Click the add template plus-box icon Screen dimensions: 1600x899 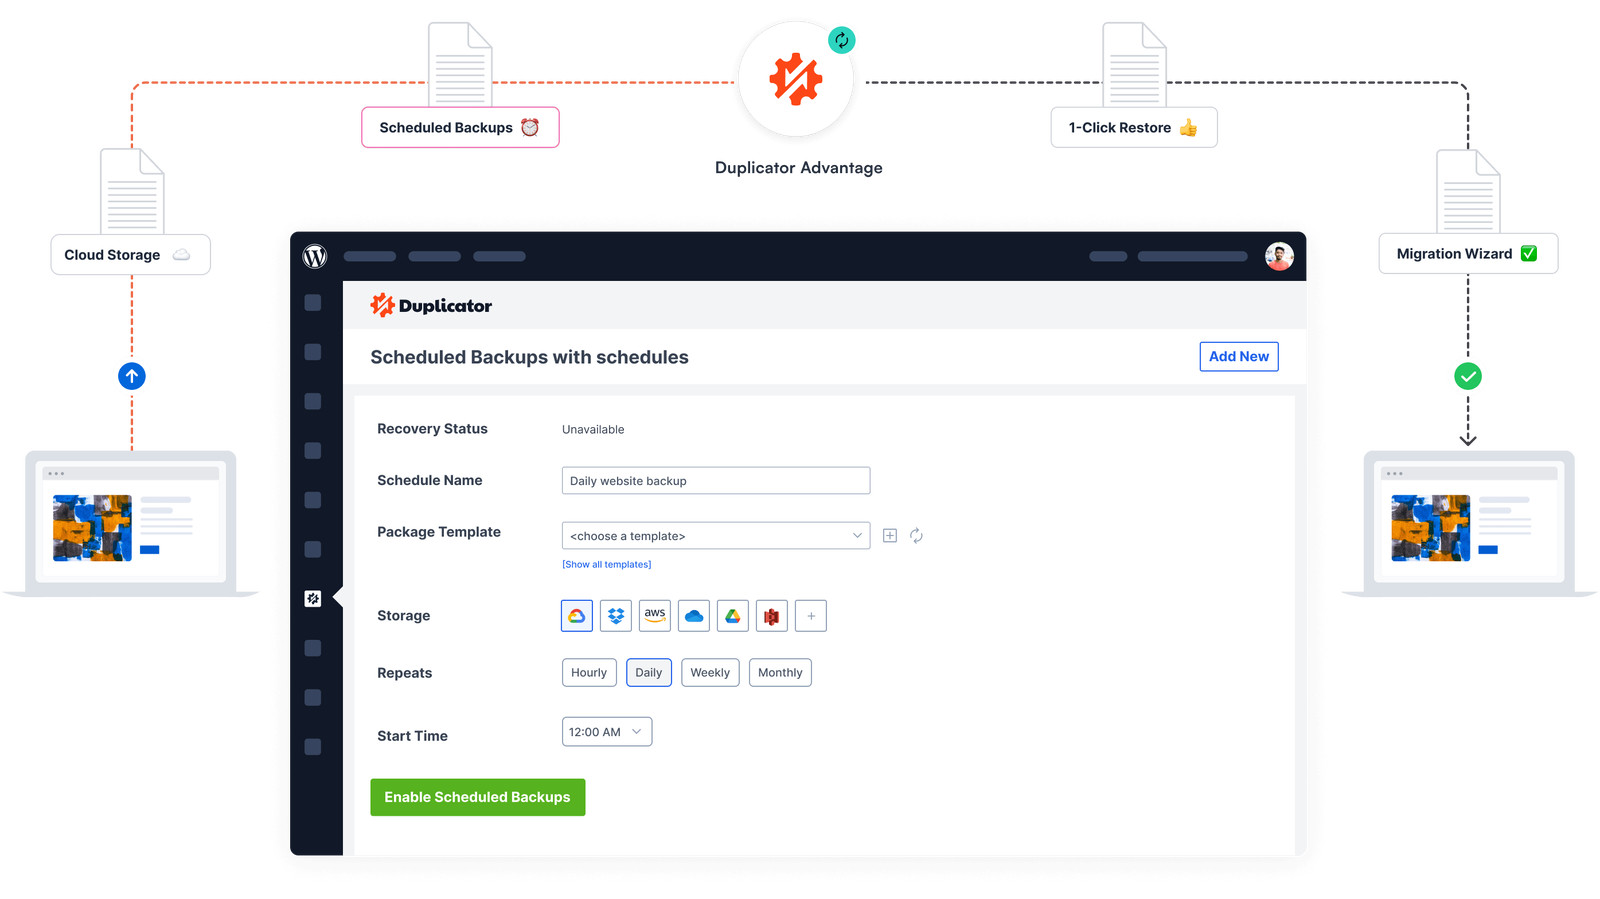click(890, 536)
